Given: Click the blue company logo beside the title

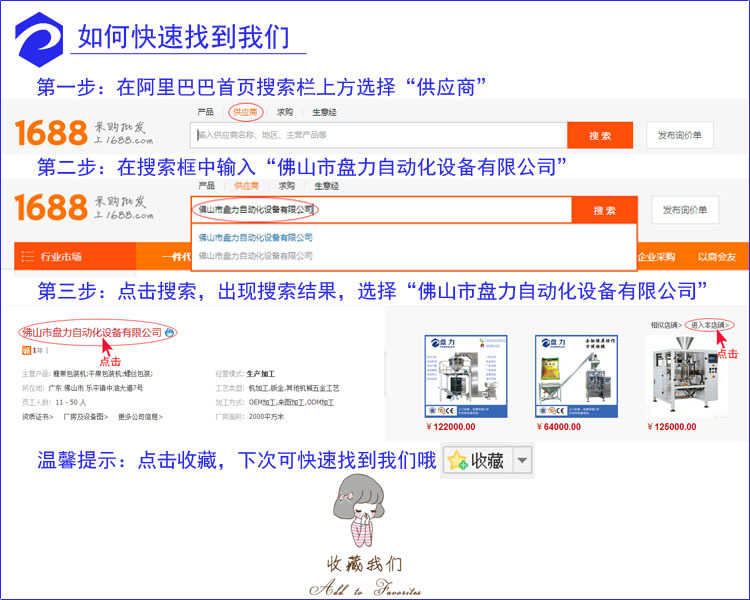Looking at the screenshot, I should [39, 36].
